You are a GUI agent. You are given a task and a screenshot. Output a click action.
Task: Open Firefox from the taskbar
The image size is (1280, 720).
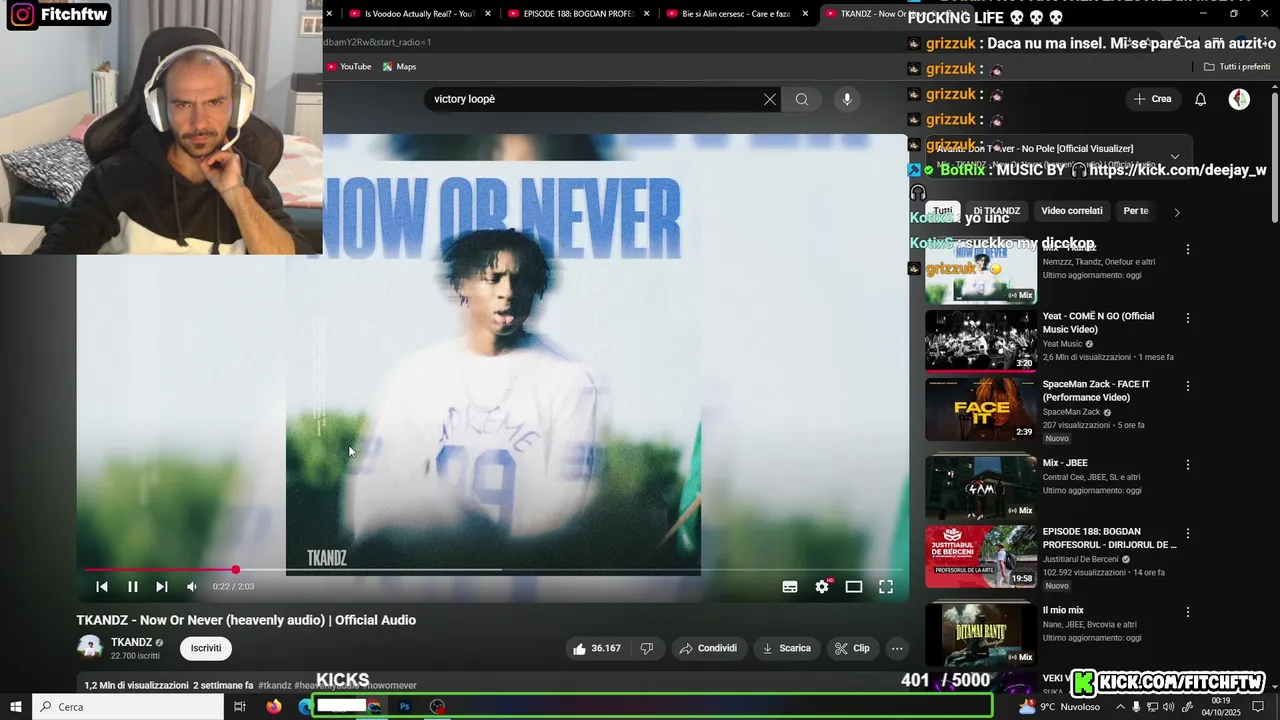pos(273,707)
